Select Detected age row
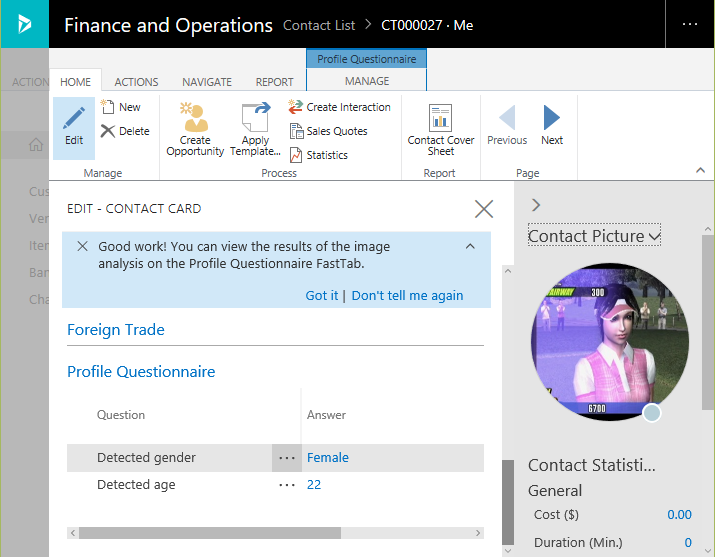Image resolution: width=715 pixels, height=557 pixels. (x=275, y=485)
